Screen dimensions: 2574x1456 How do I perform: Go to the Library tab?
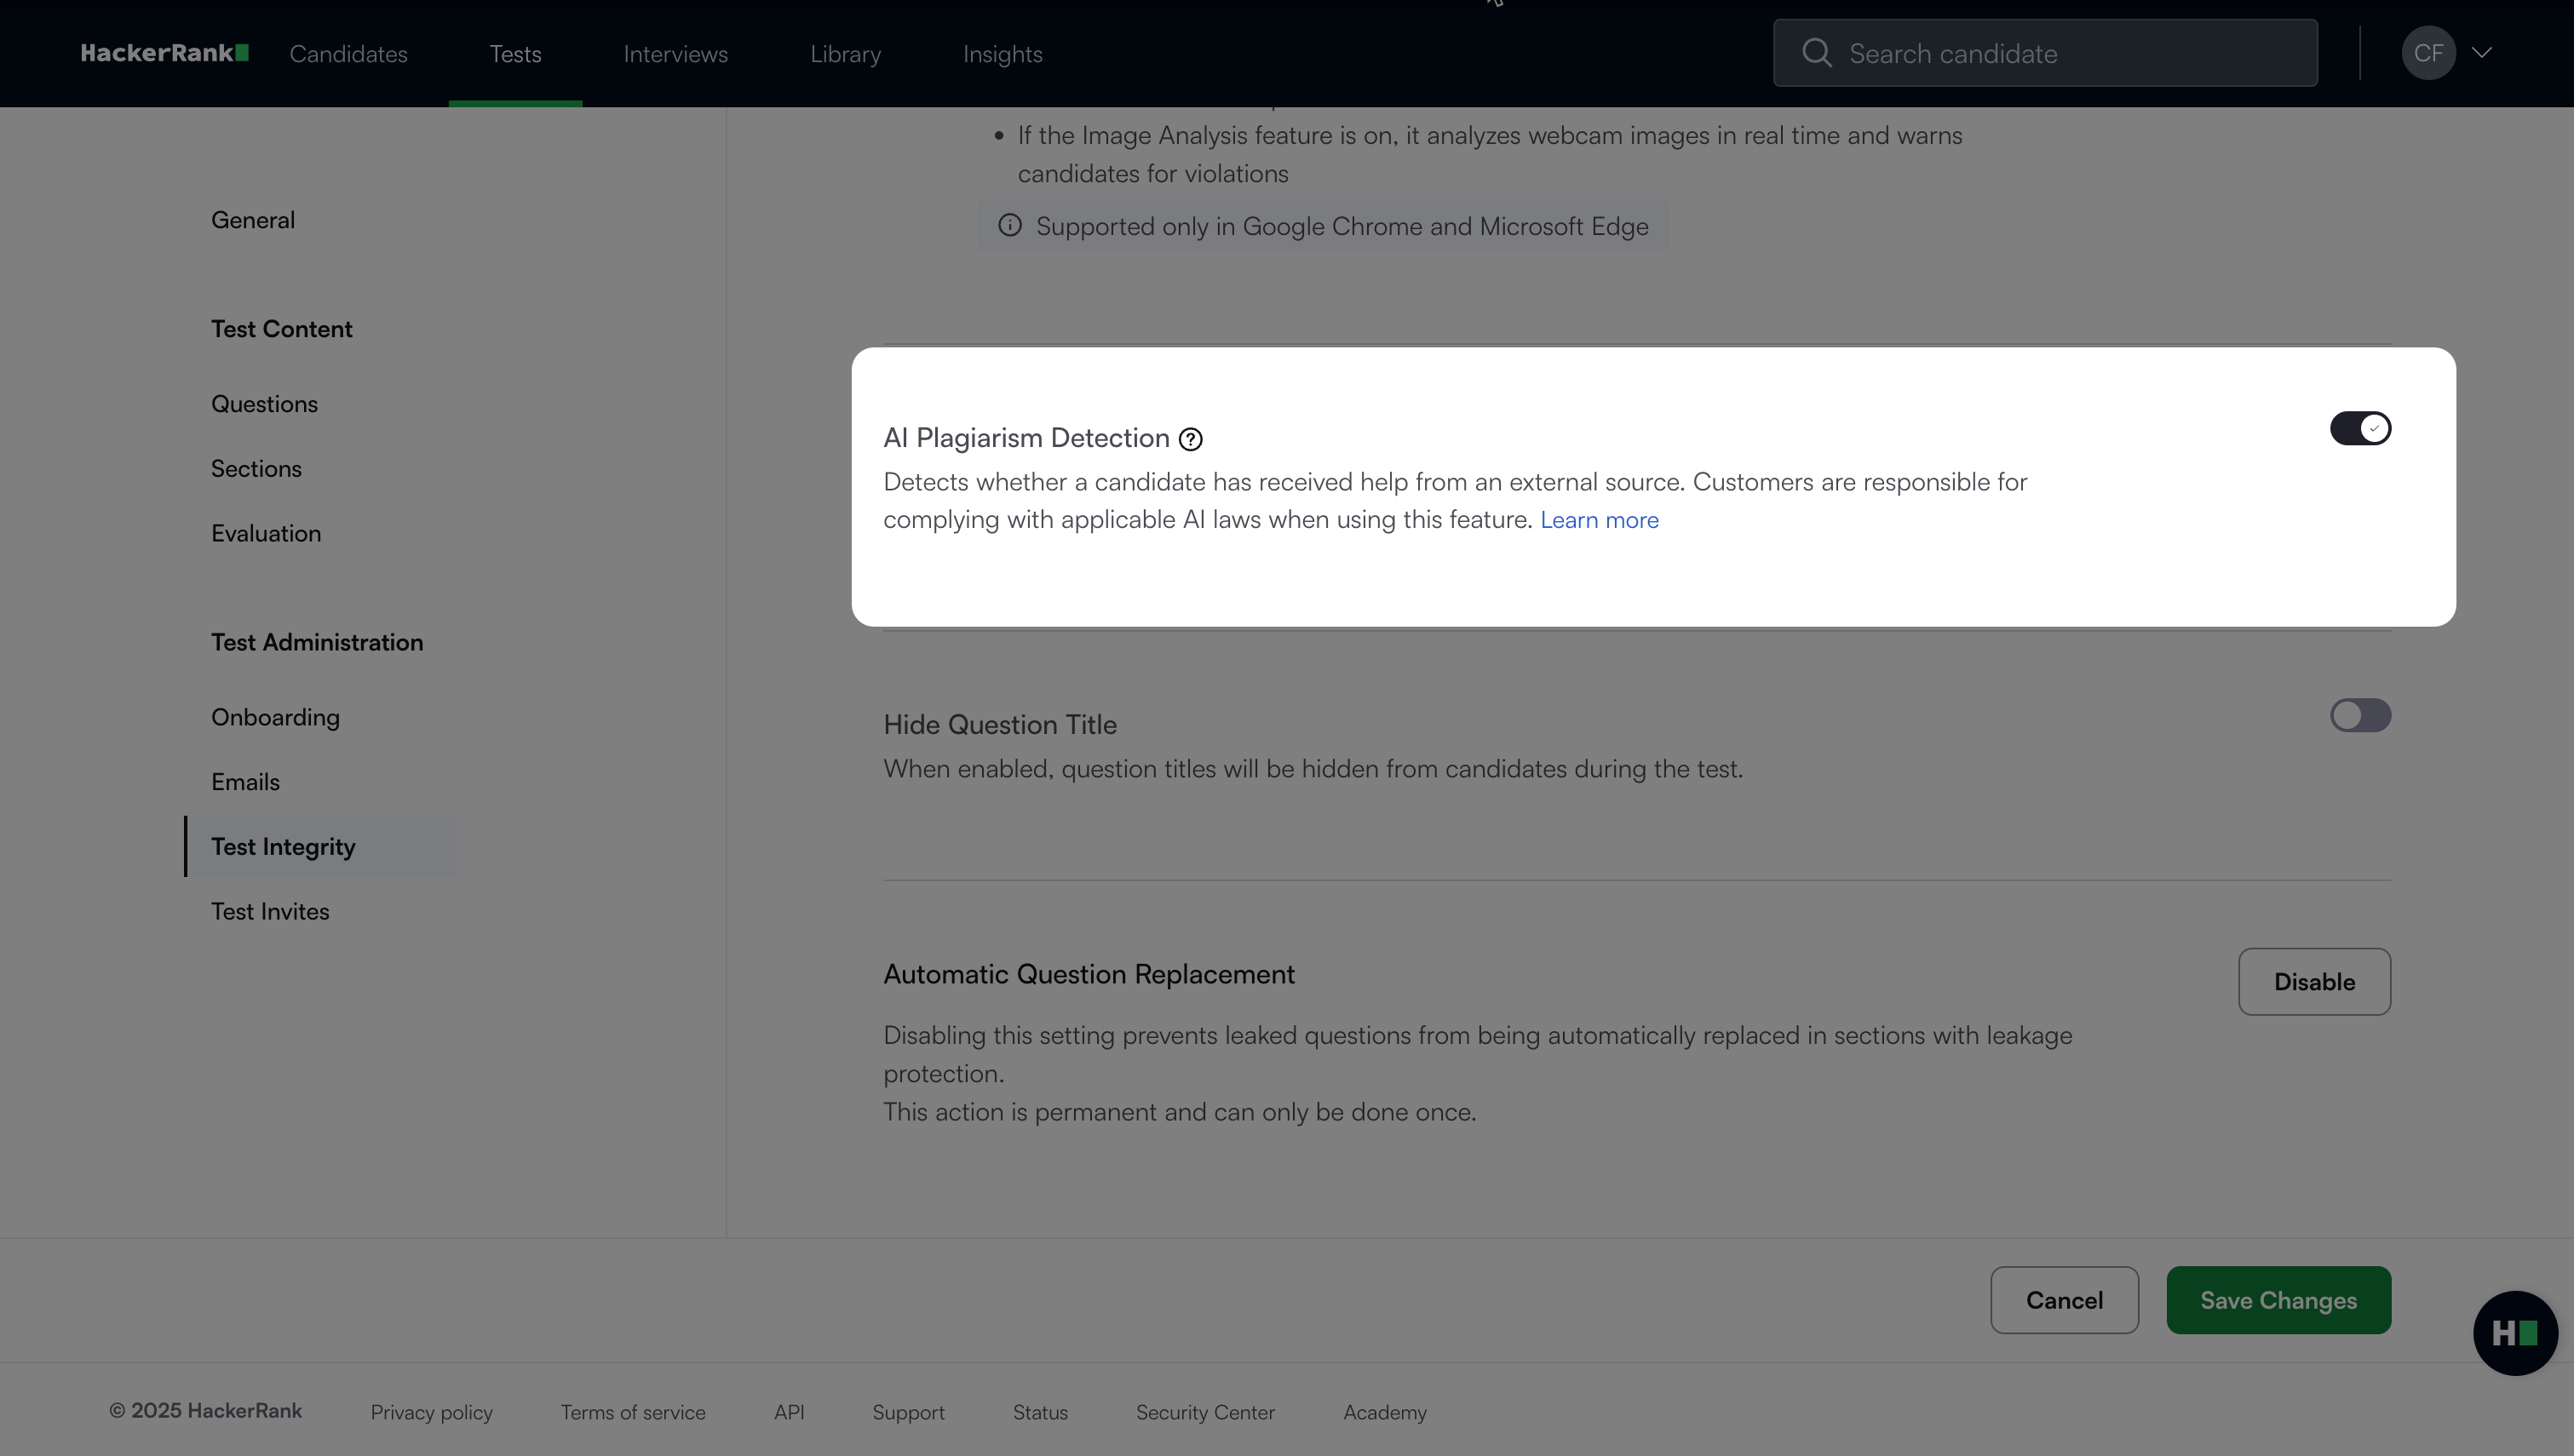[x=845, y=54]
